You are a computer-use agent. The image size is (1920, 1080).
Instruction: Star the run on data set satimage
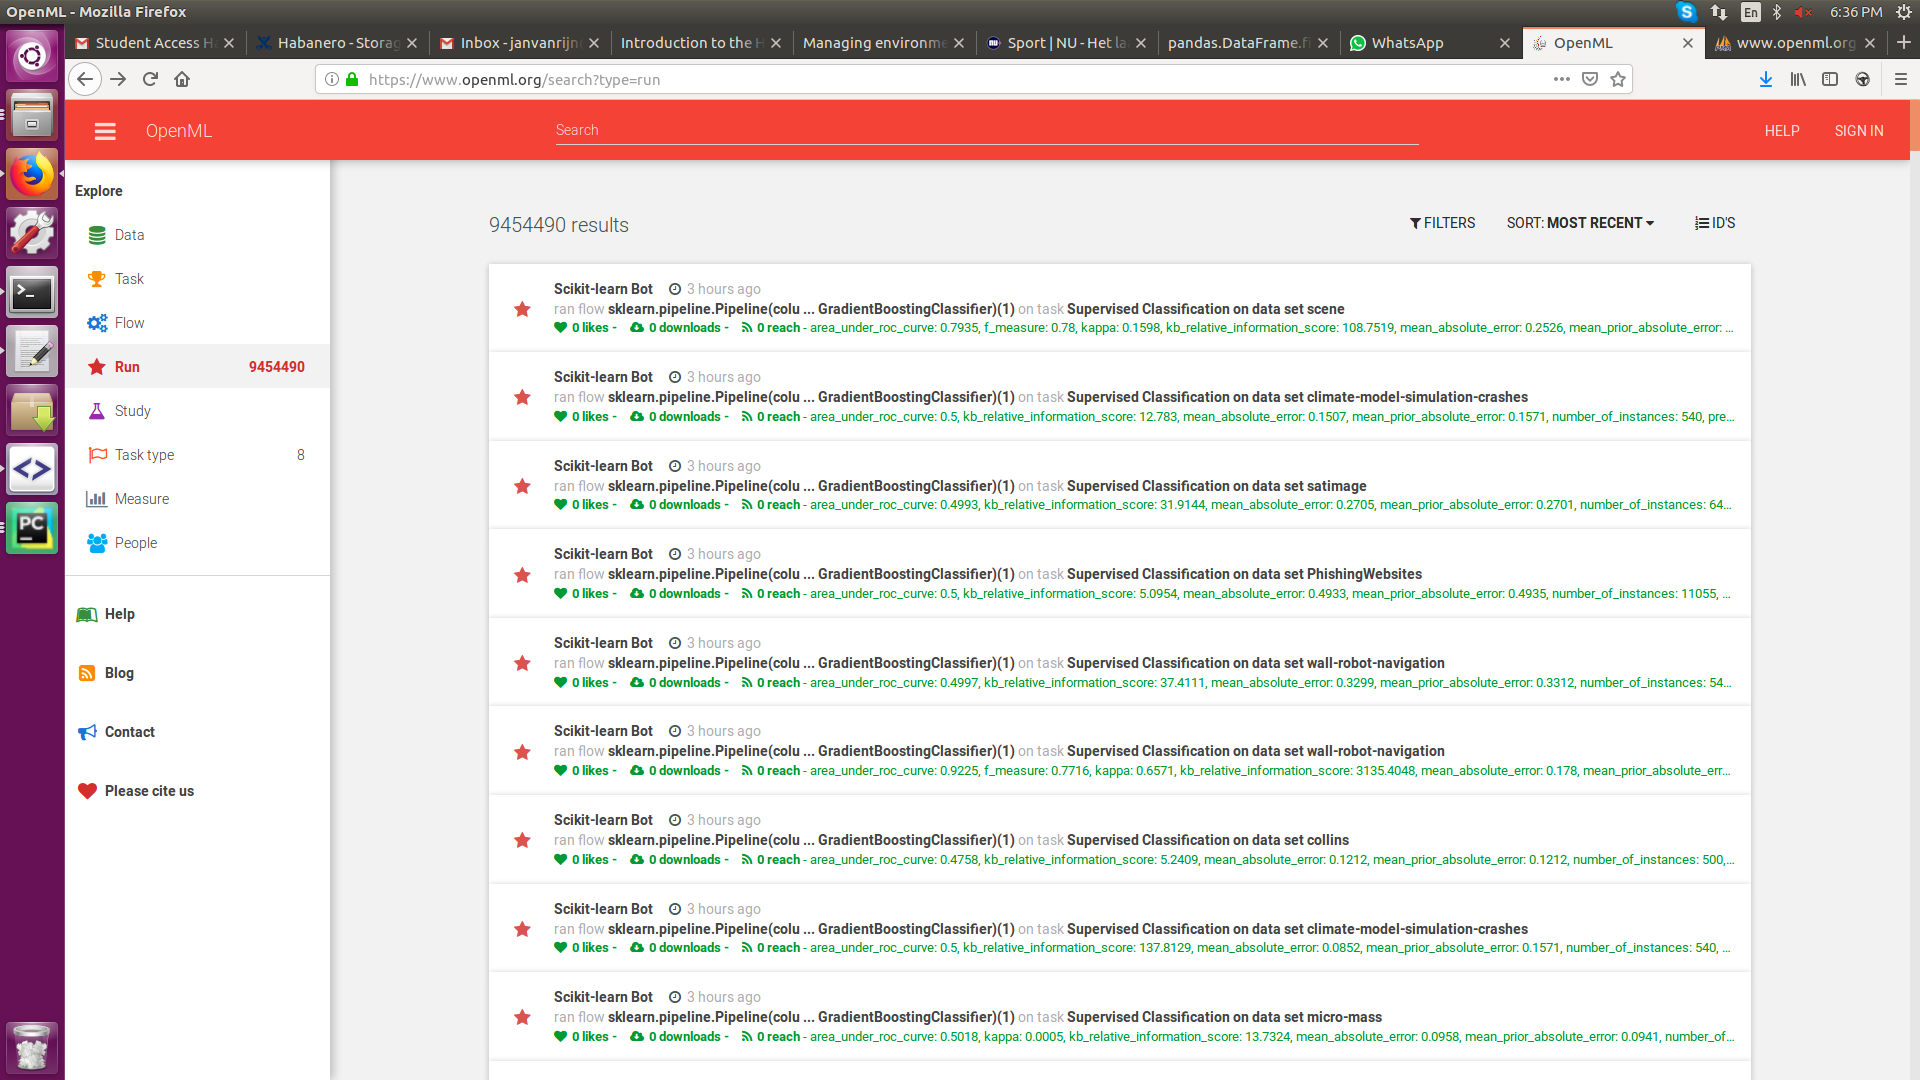521,487
